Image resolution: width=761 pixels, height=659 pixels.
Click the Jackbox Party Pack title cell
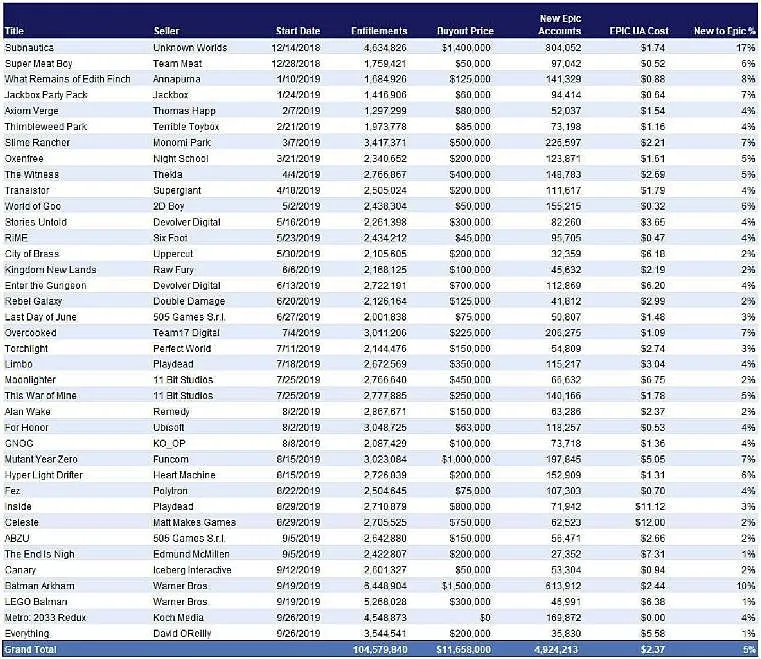pyautogui.click(x=46, y=95)
